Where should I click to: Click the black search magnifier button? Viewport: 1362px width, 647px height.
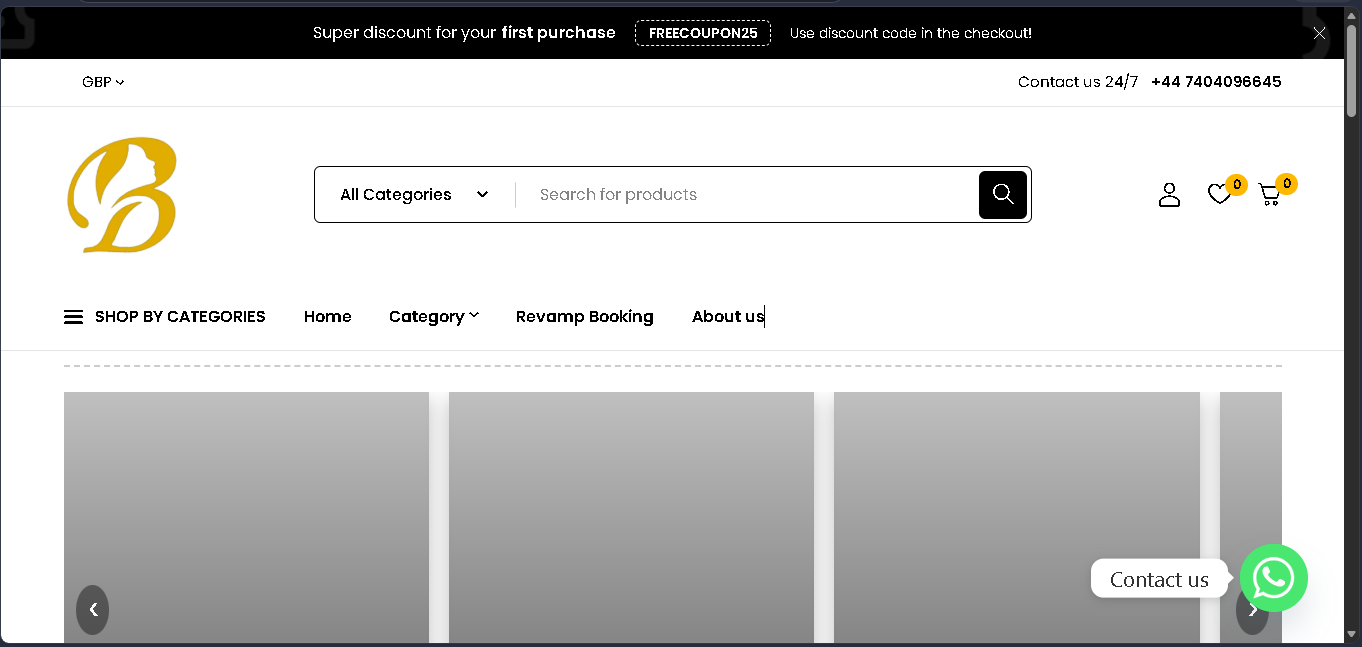(x=1003, y=195)
